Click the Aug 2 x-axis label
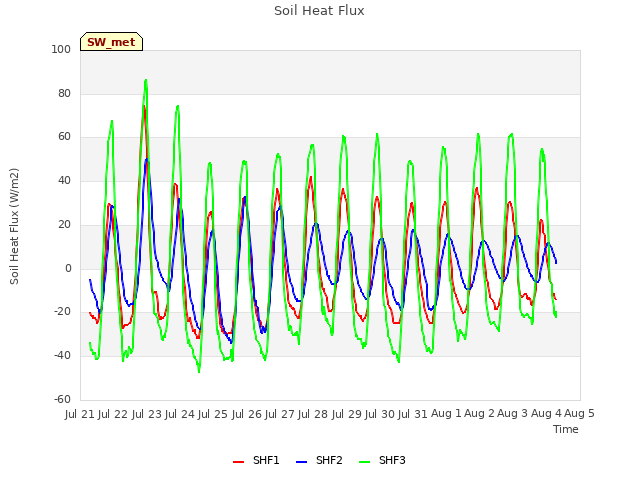 point(479,414)
